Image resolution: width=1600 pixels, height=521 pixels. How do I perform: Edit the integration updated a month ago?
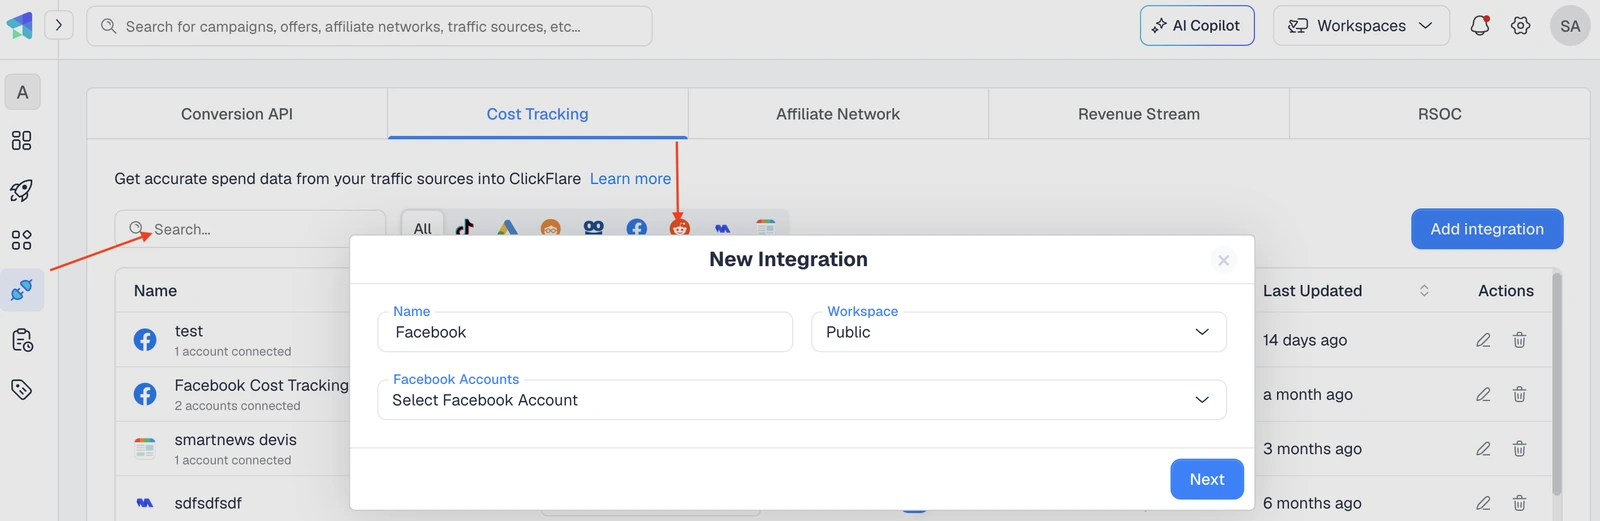1483,394
